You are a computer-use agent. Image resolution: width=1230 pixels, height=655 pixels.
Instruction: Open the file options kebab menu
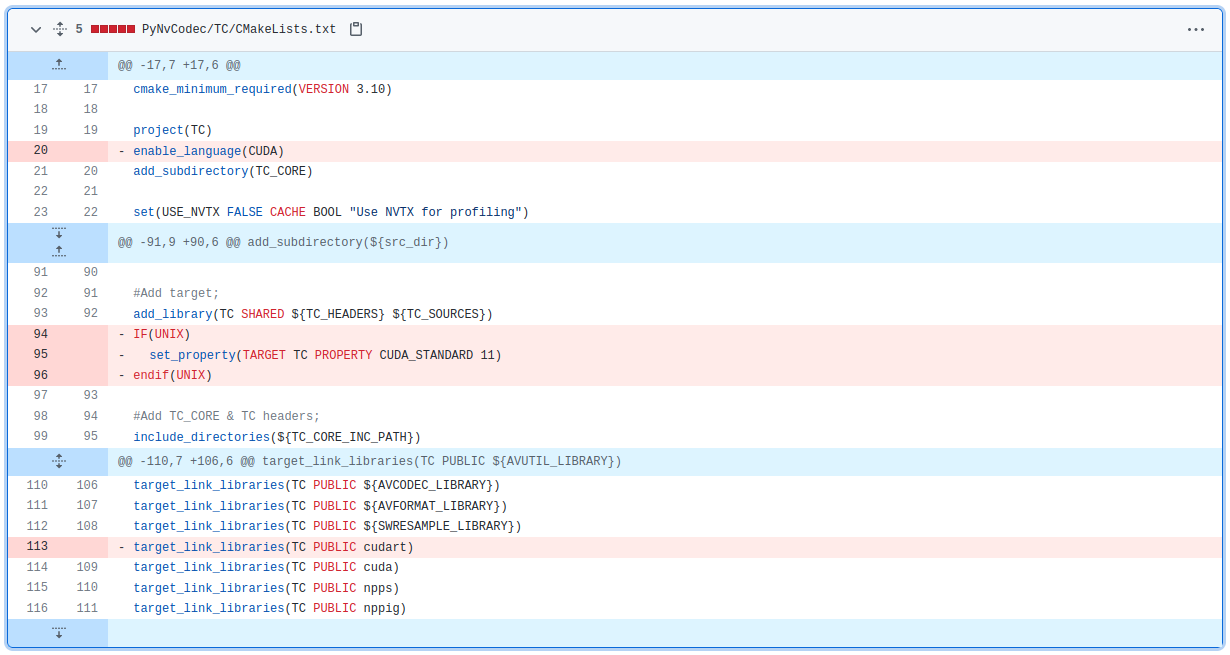(x=1196, y=29)
